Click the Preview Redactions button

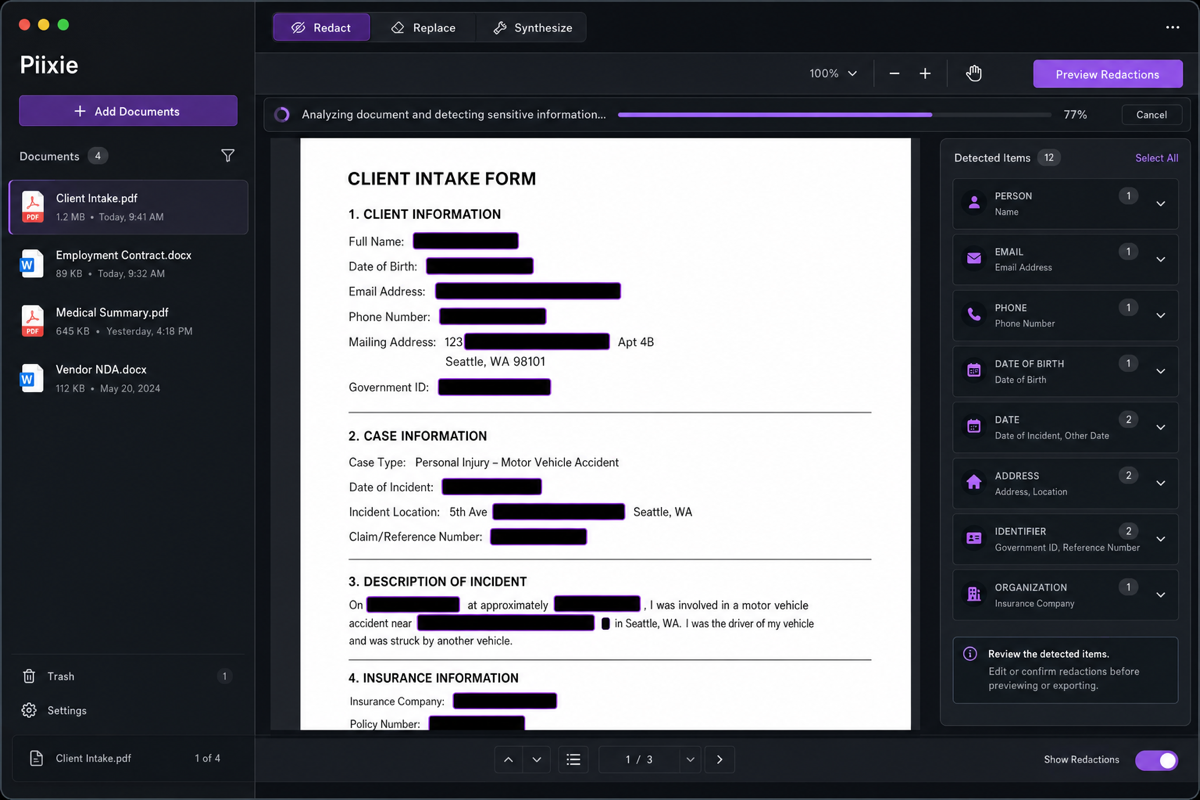click(1107, 74)
